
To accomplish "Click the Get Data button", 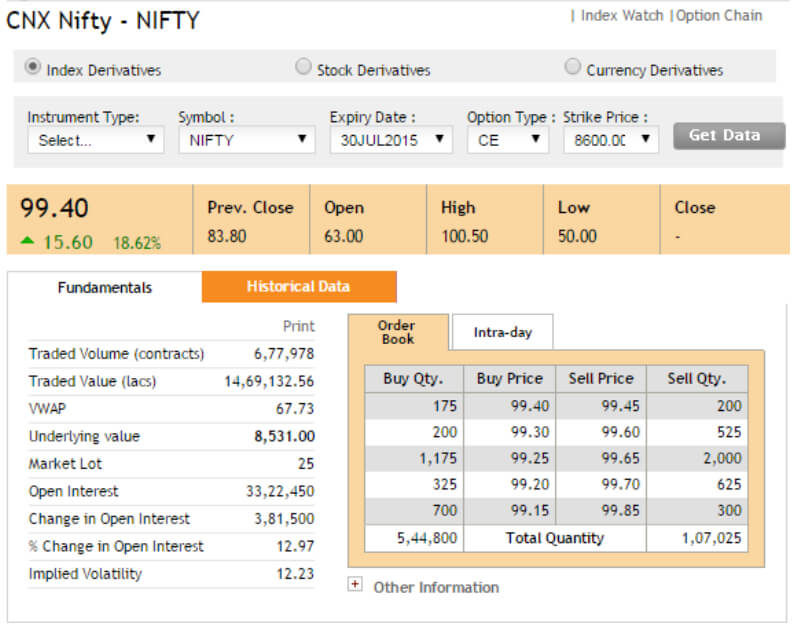I will pos(729,136).
